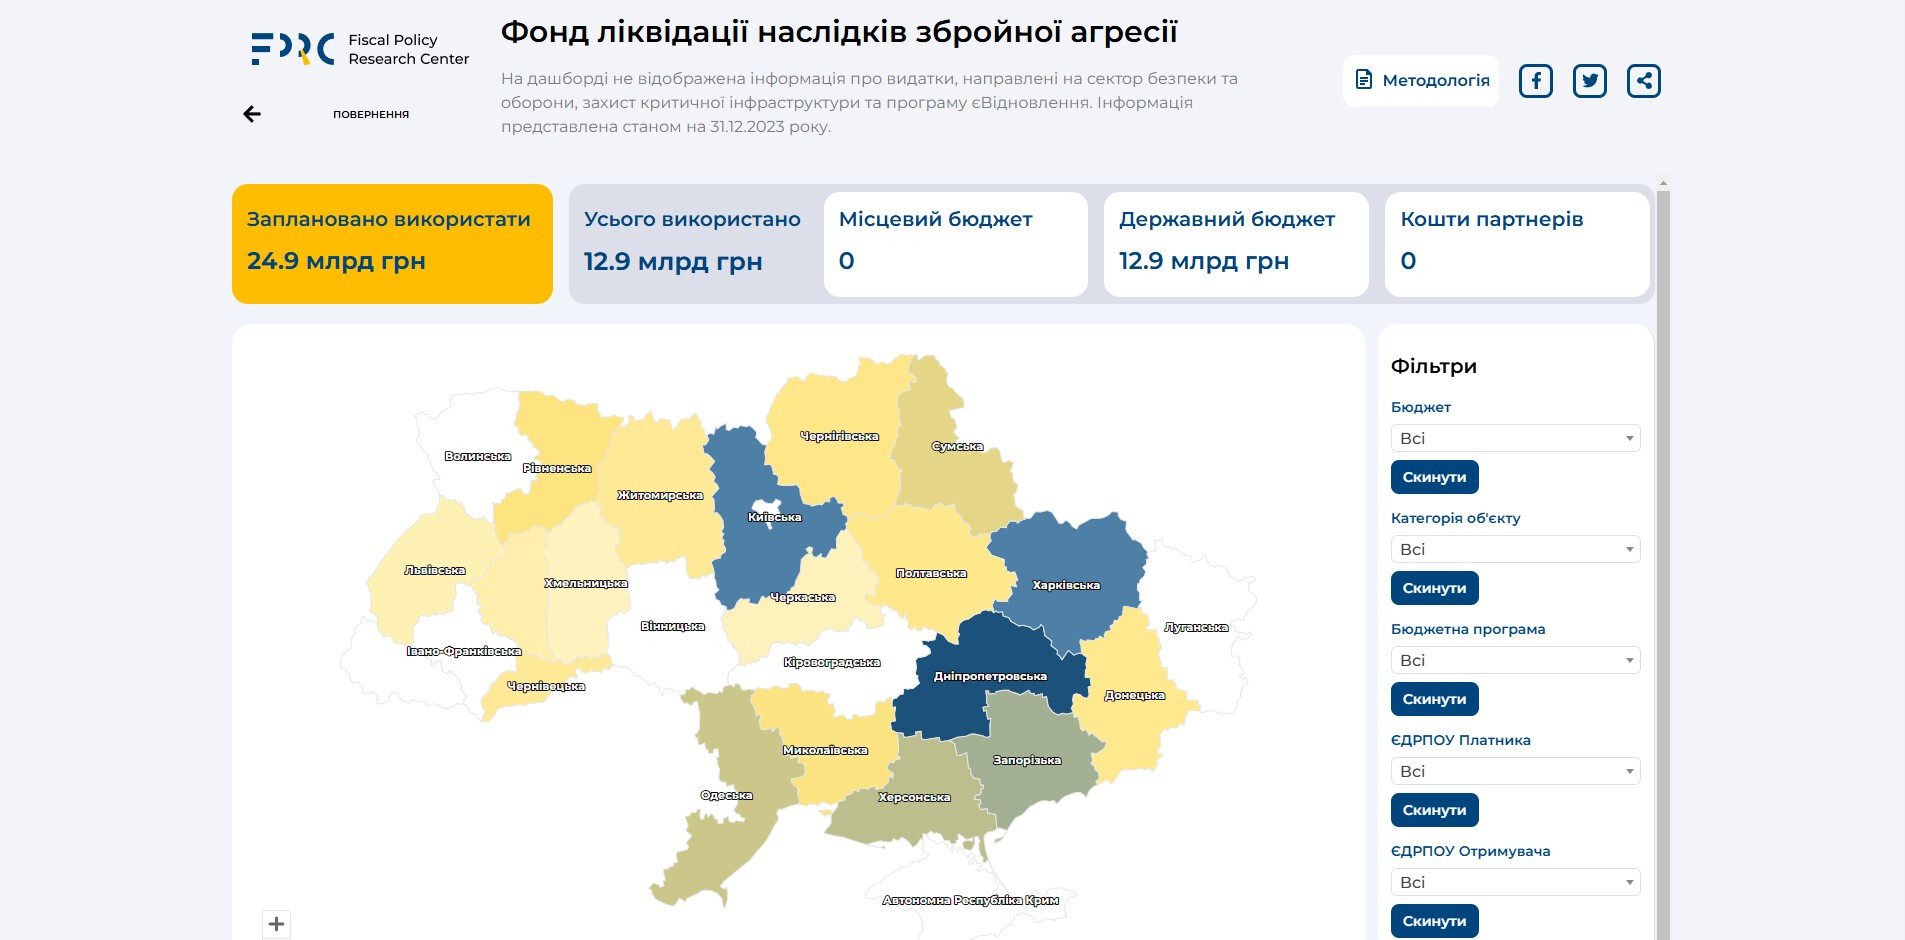Click the back arrow icon
Screen dimensions: 1905x940
pyautogui.click(x=252, y=114)
